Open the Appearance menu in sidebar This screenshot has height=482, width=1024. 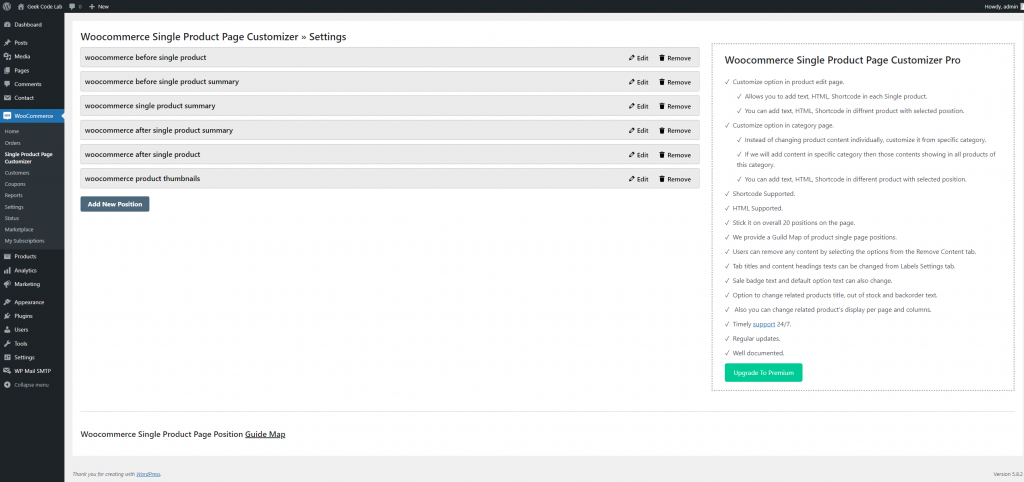coord(29,301)
